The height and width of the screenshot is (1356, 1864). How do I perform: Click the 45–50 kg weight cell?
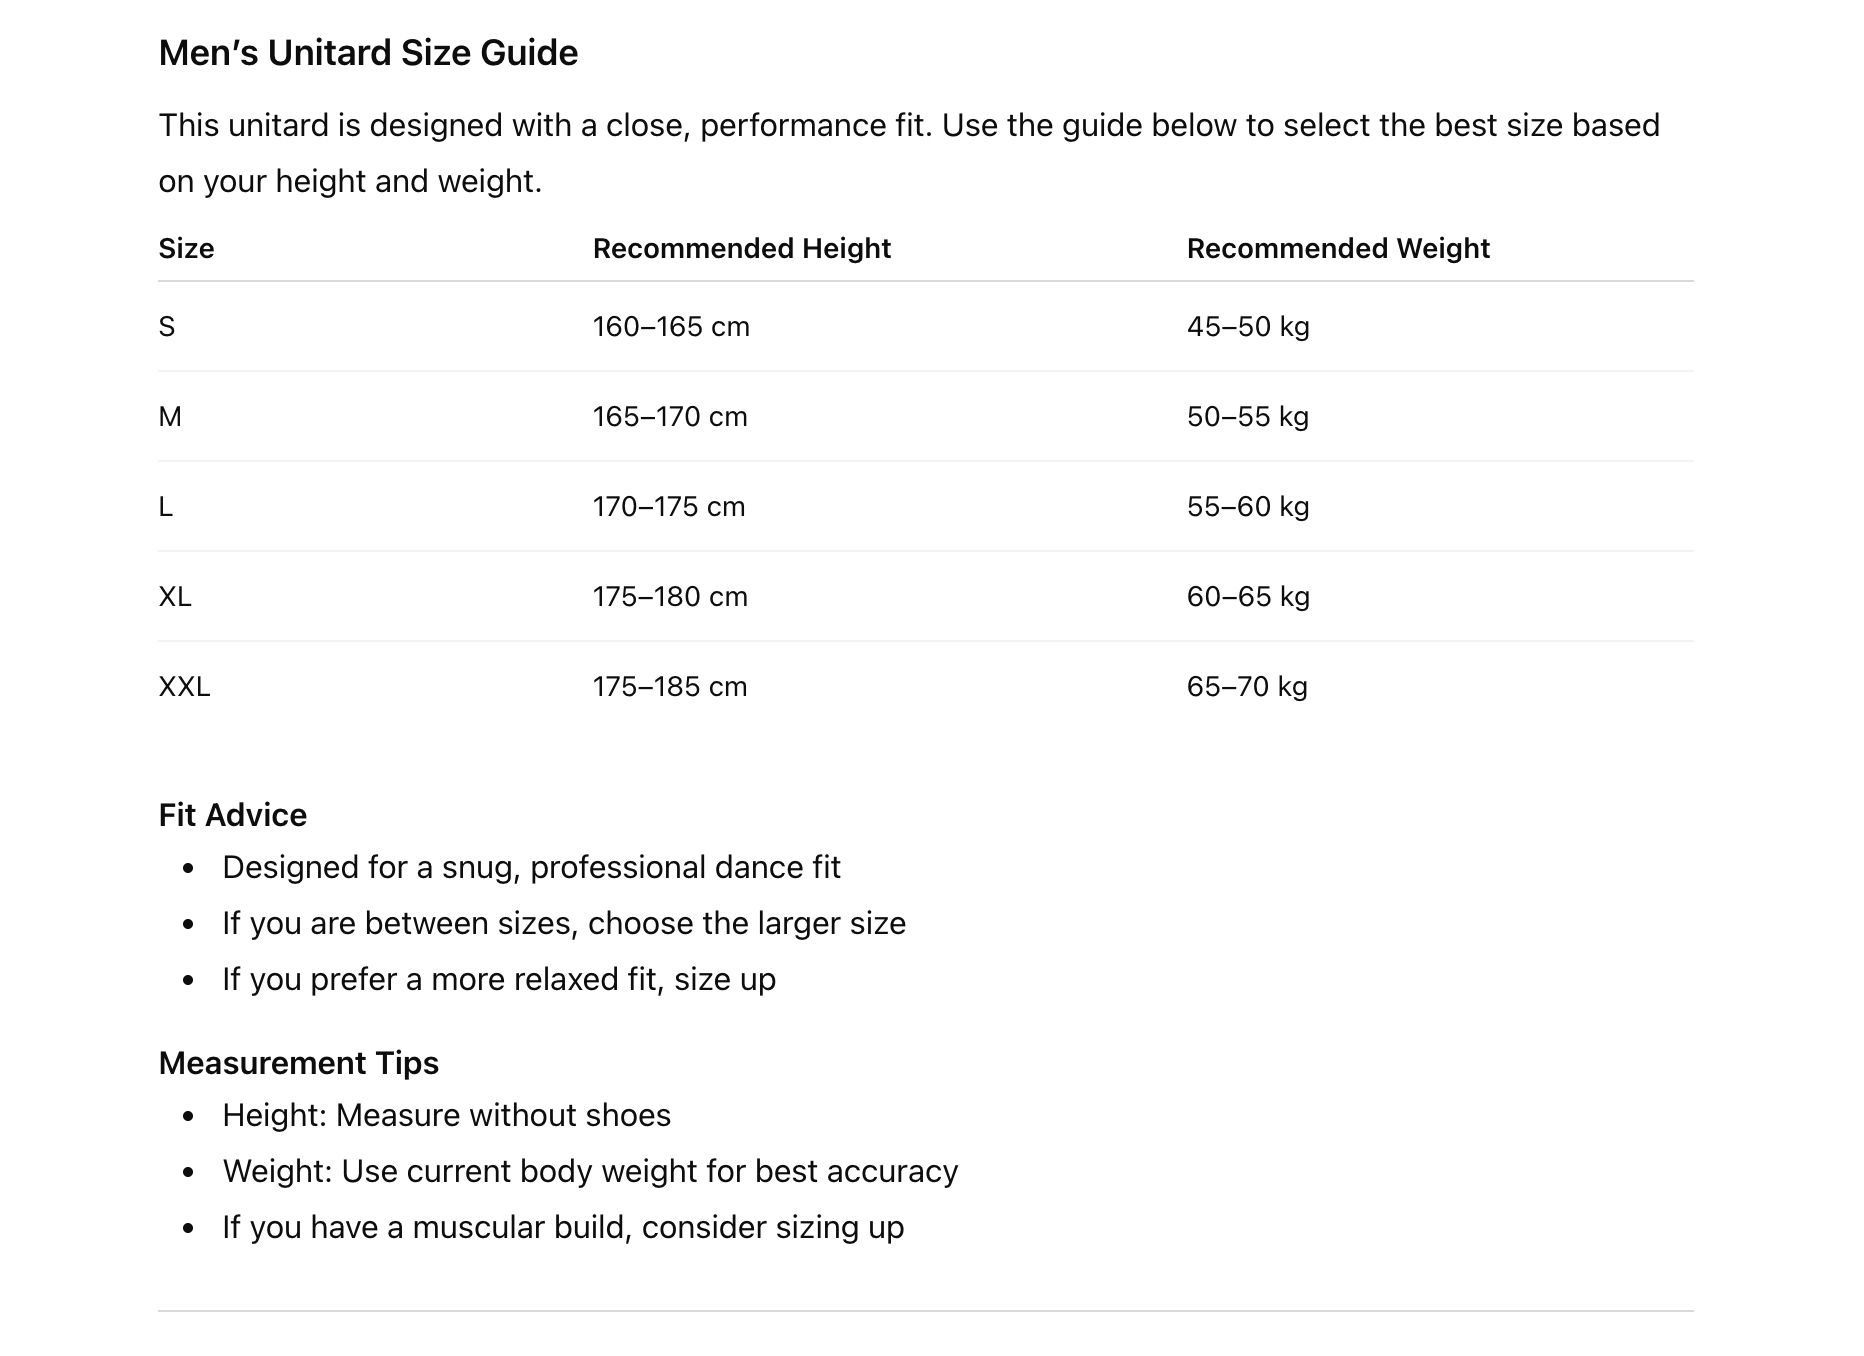pyautogui.click(x=1247, y=327)
